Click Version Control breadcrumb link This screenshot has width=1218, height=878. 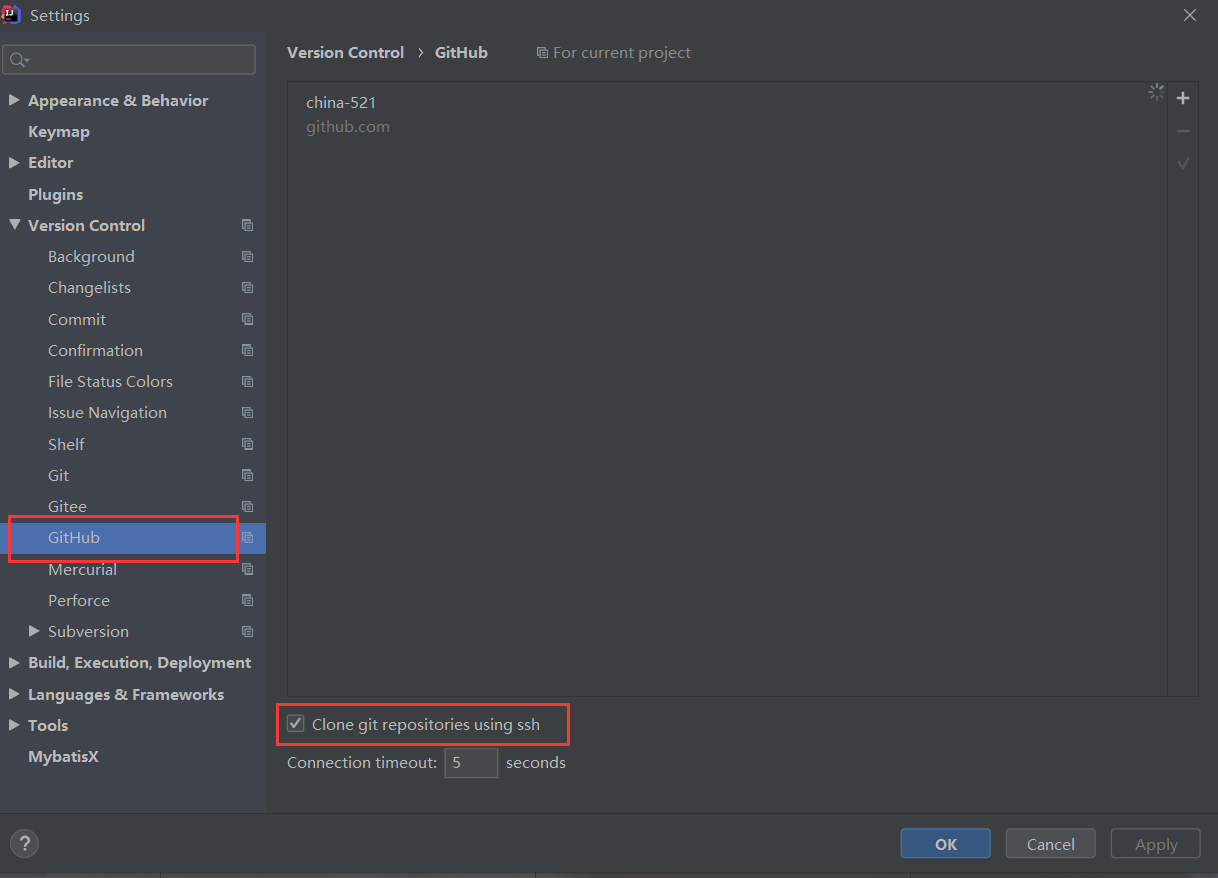coord(345,53)
